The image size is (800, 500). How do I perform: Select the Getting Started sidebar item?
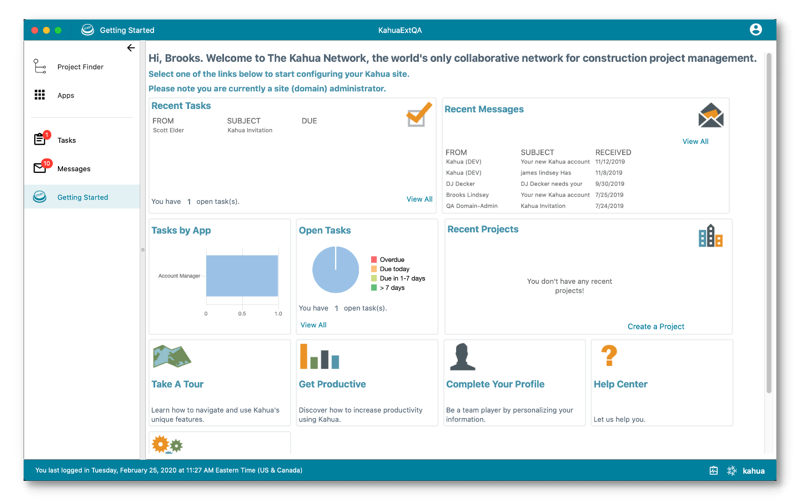tap(82, 197)
